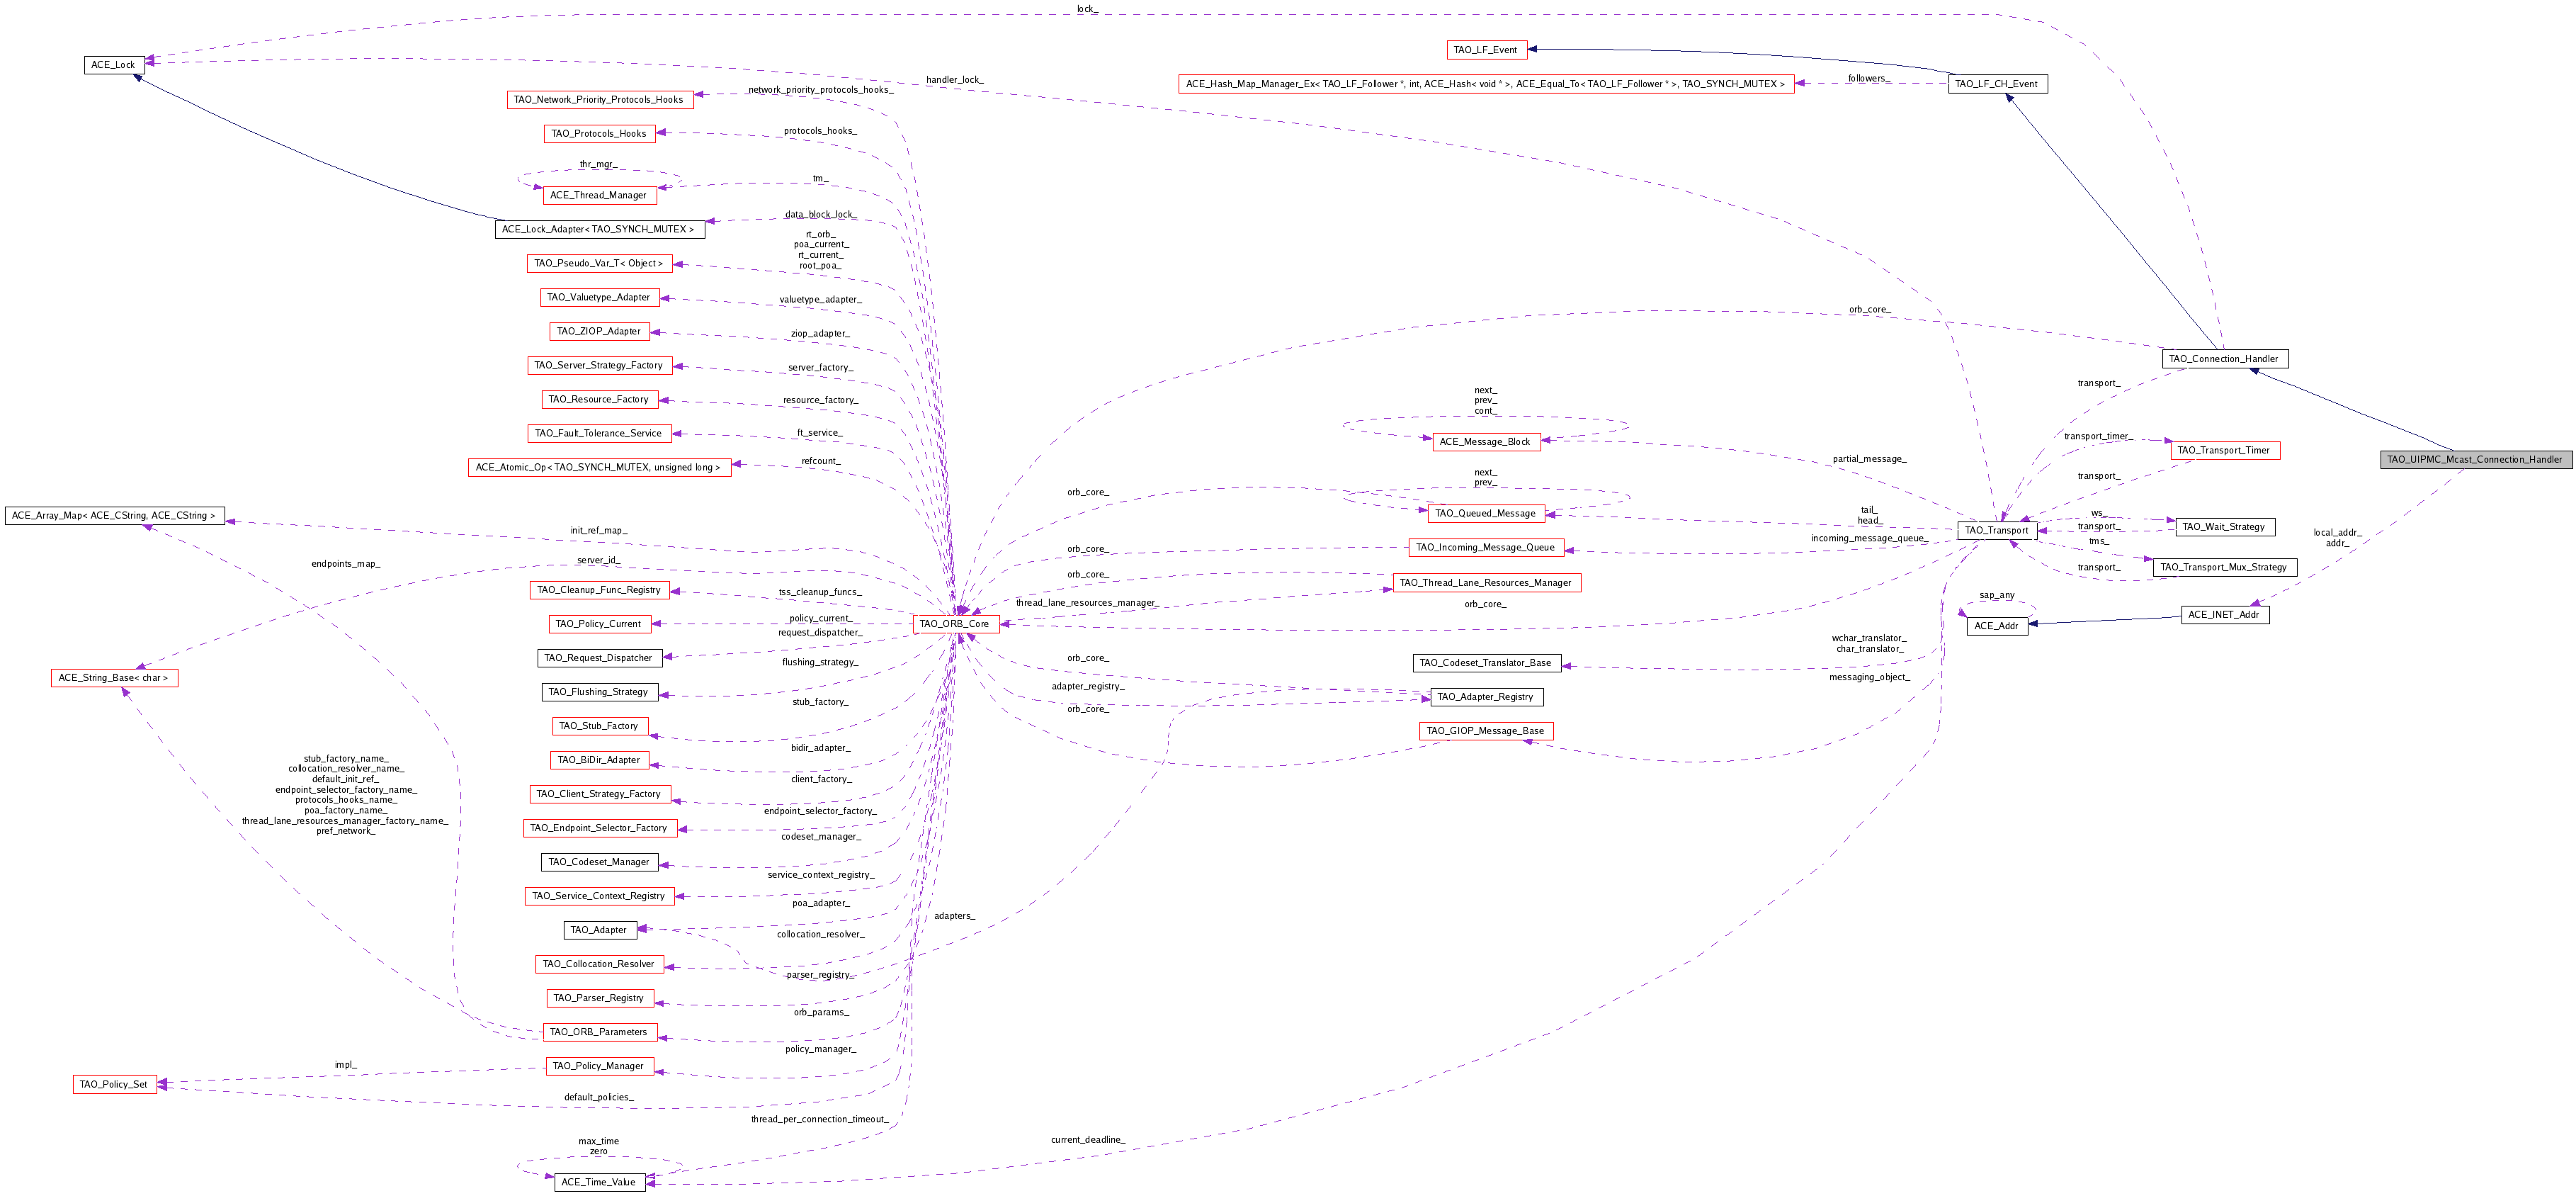The image size is (2576, 1196).
Task: Select the TAO_Queued_Message node
Action: 1485,514
